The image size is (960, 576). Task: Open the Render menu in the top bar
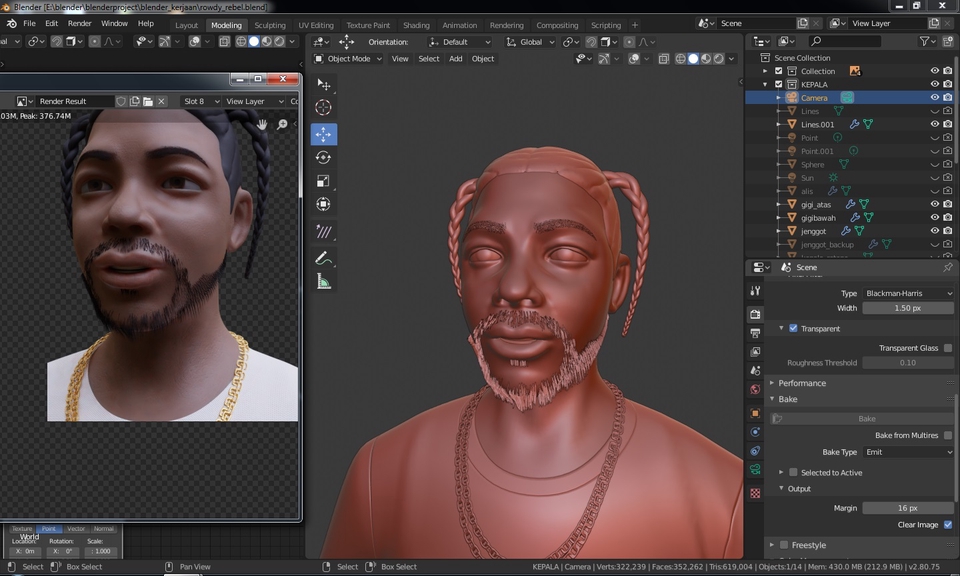pyautogui.click(x=79, y=23)
